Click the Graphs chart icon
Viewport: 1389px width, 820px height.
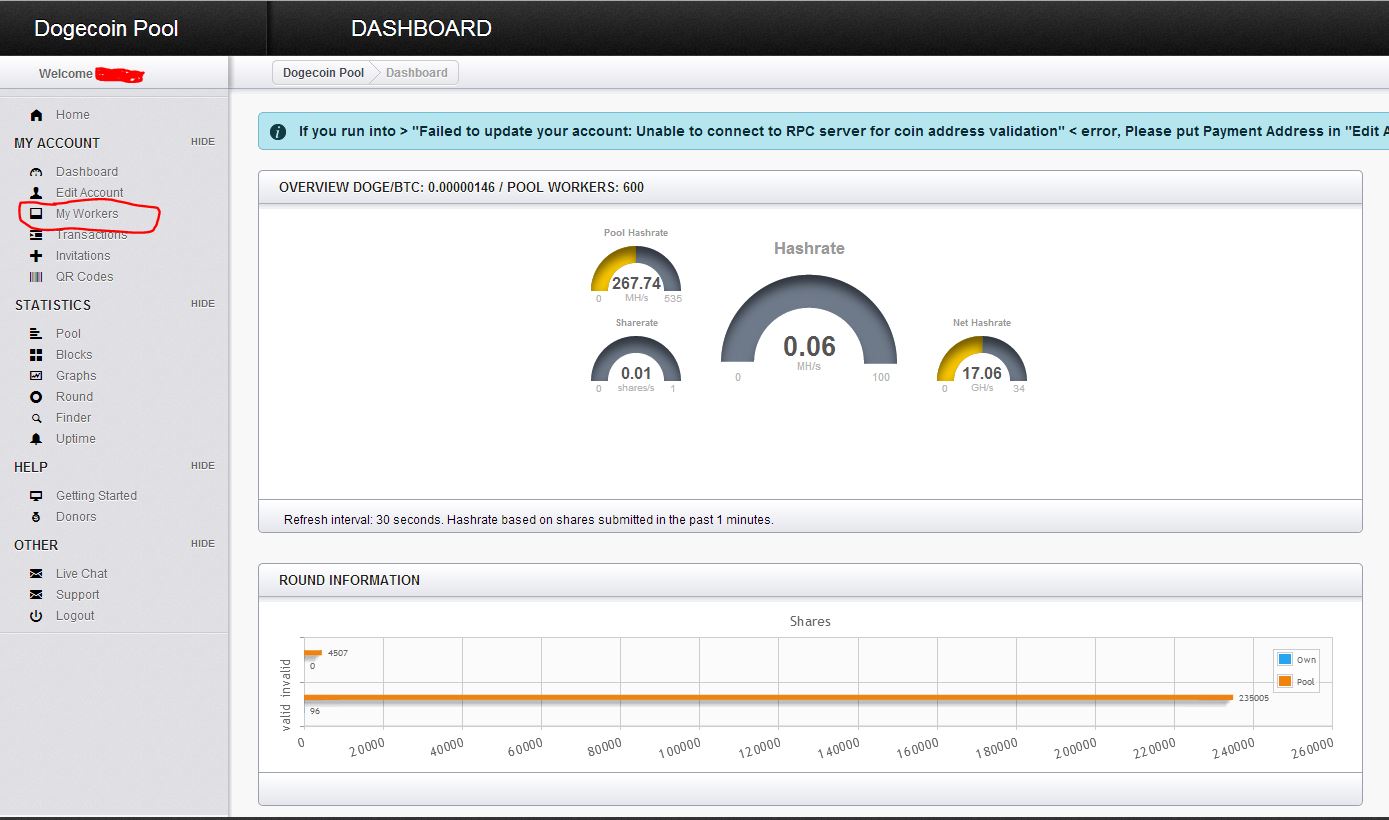coord(37,376)
